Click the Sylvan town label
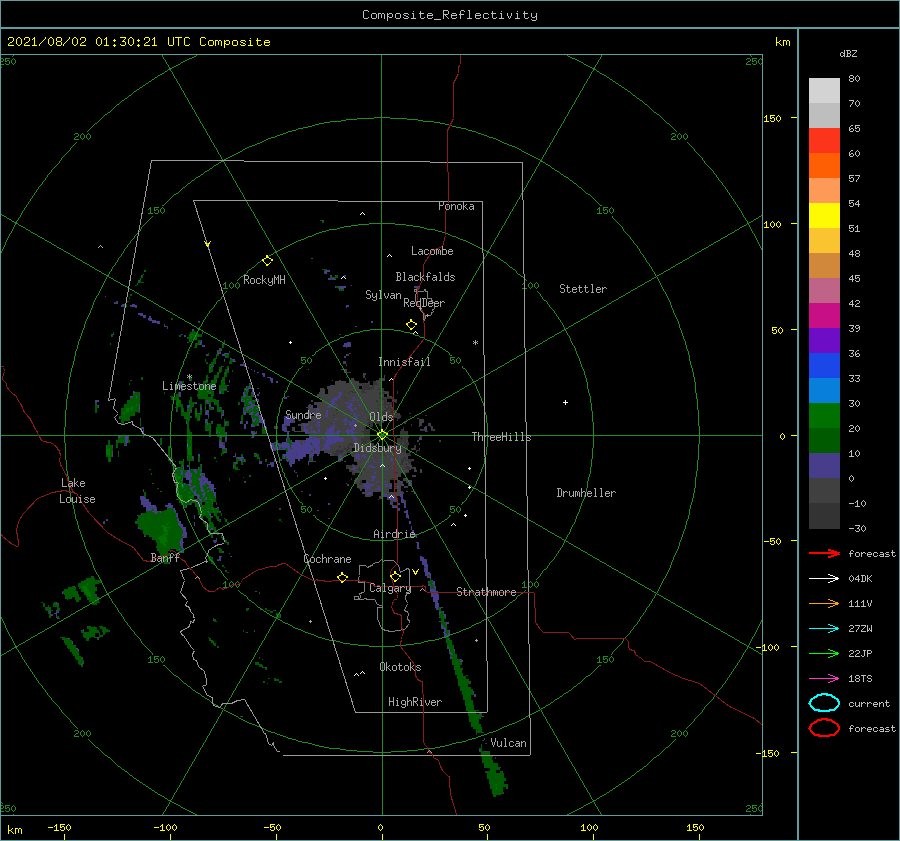The width and height of the screenshot is (900, 841). click(383, 295)
